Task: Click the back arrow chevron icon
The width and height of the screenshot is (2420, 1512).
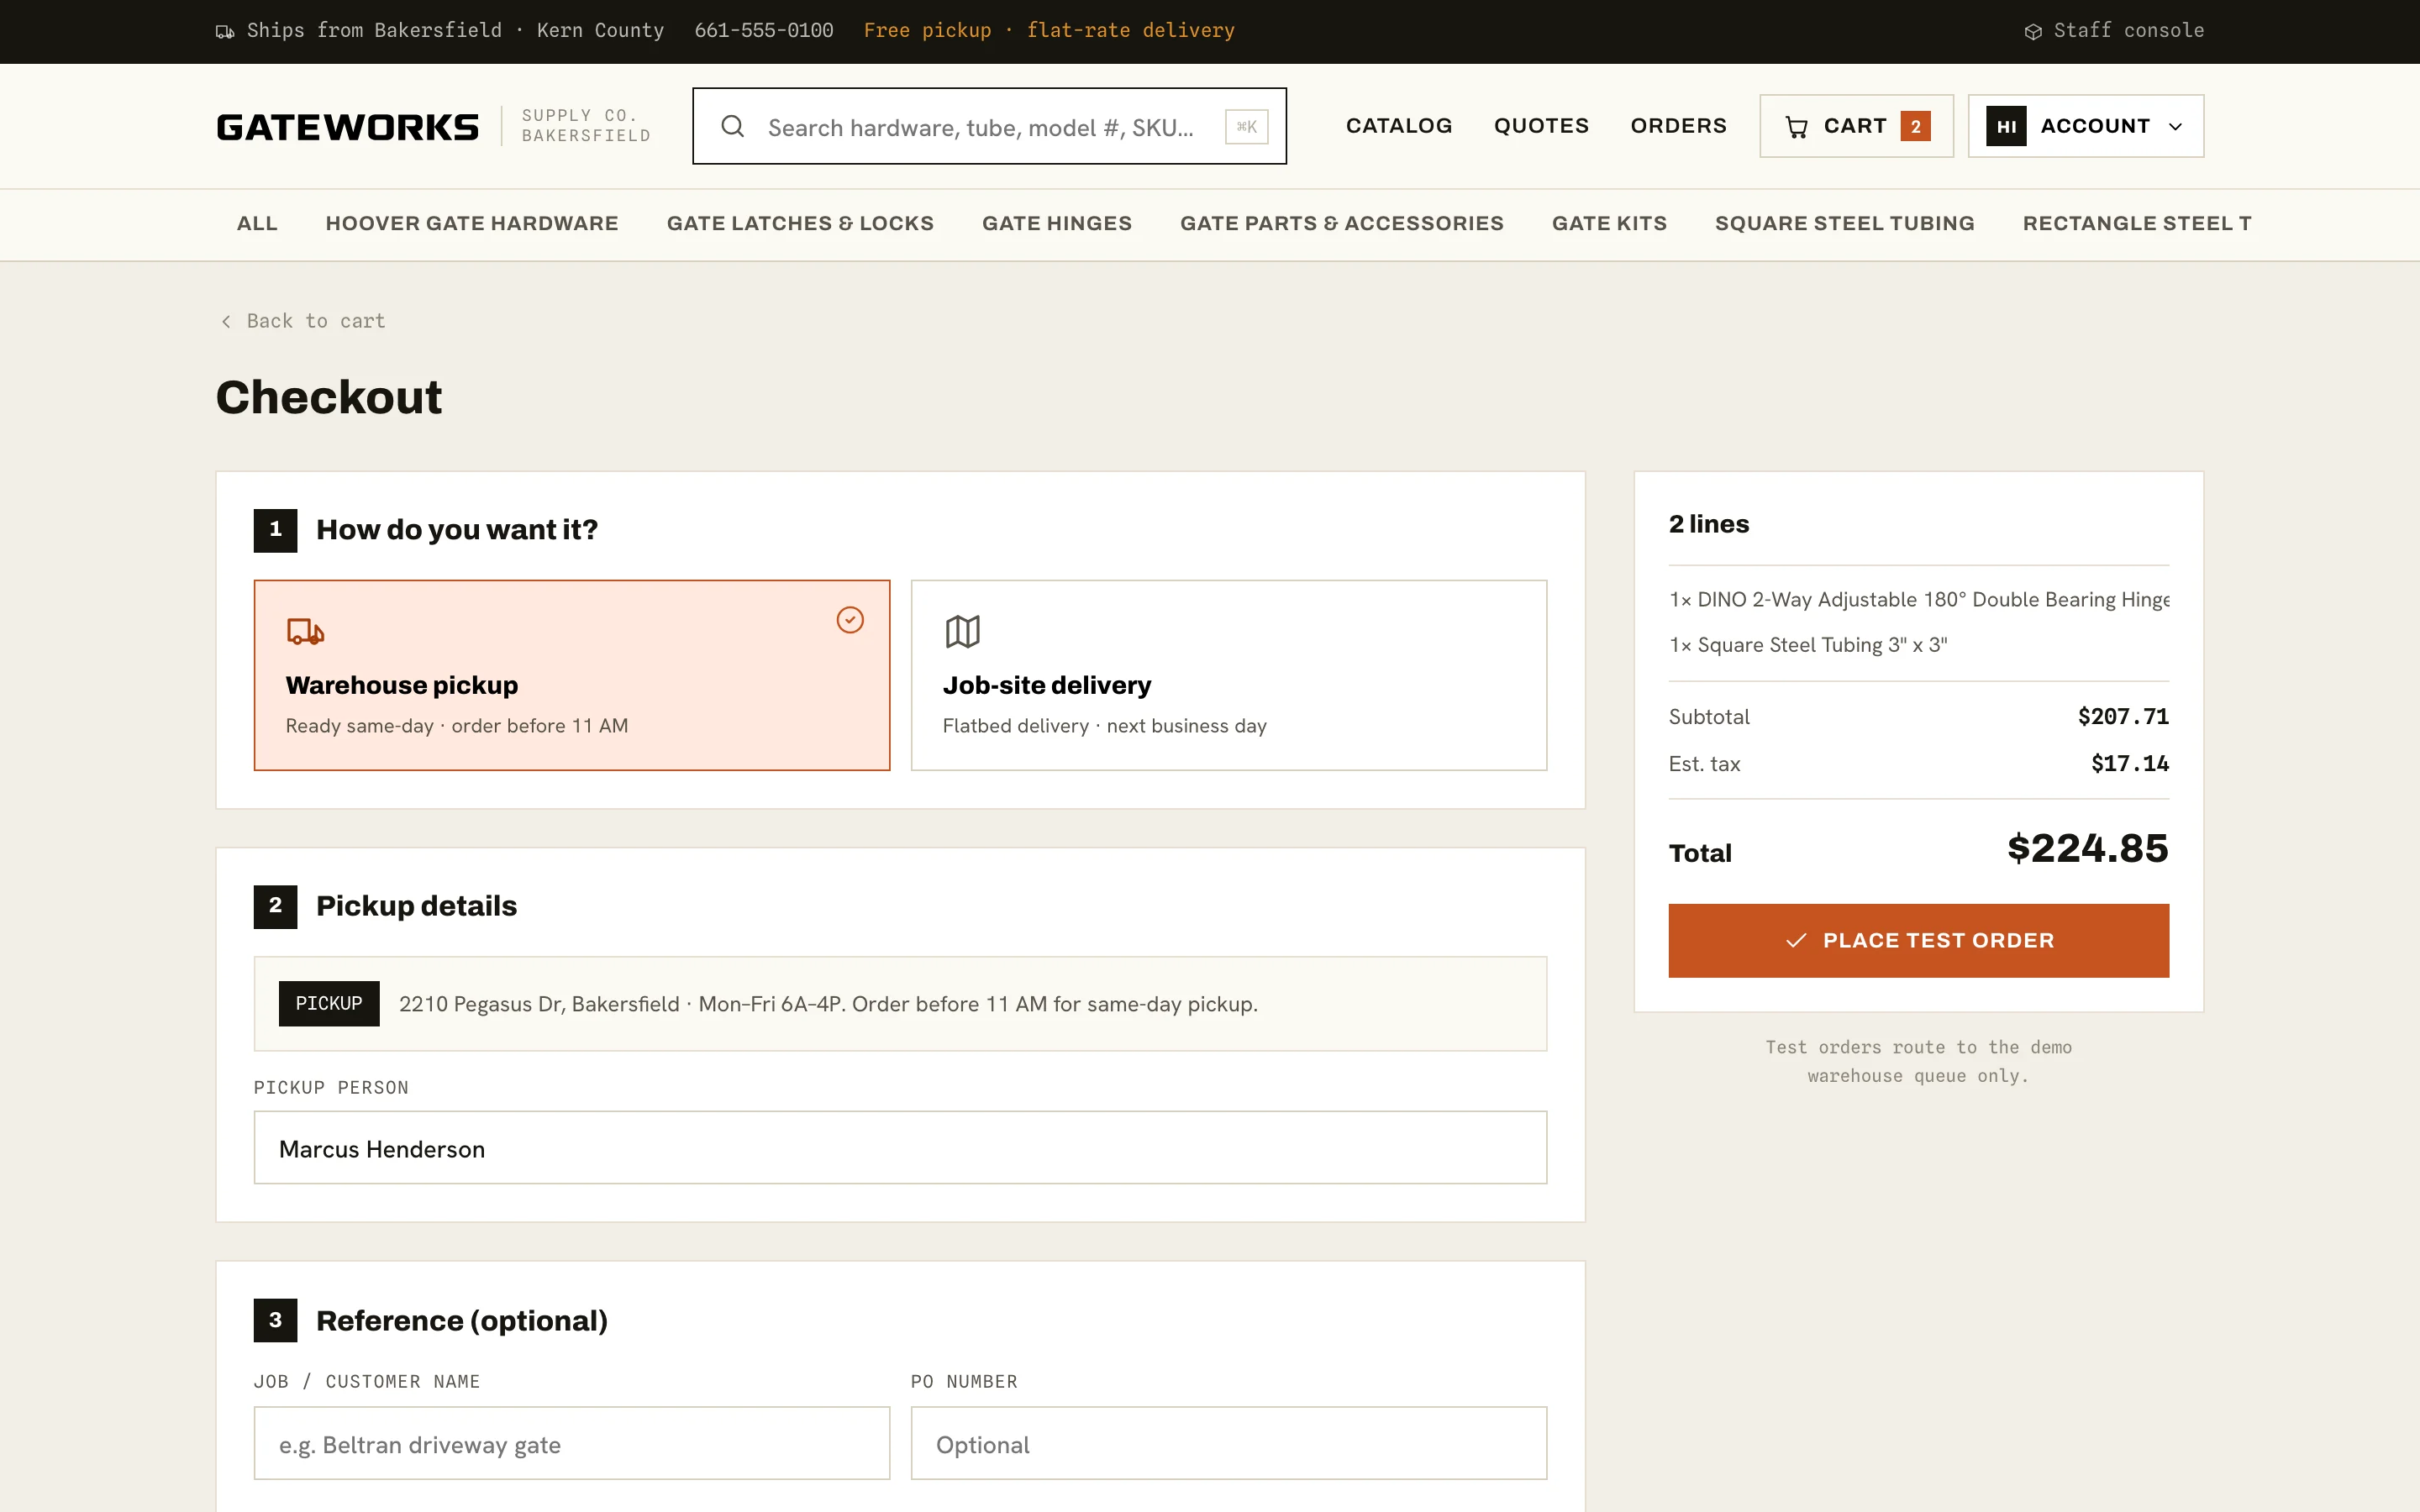Action: coord(226,321)
